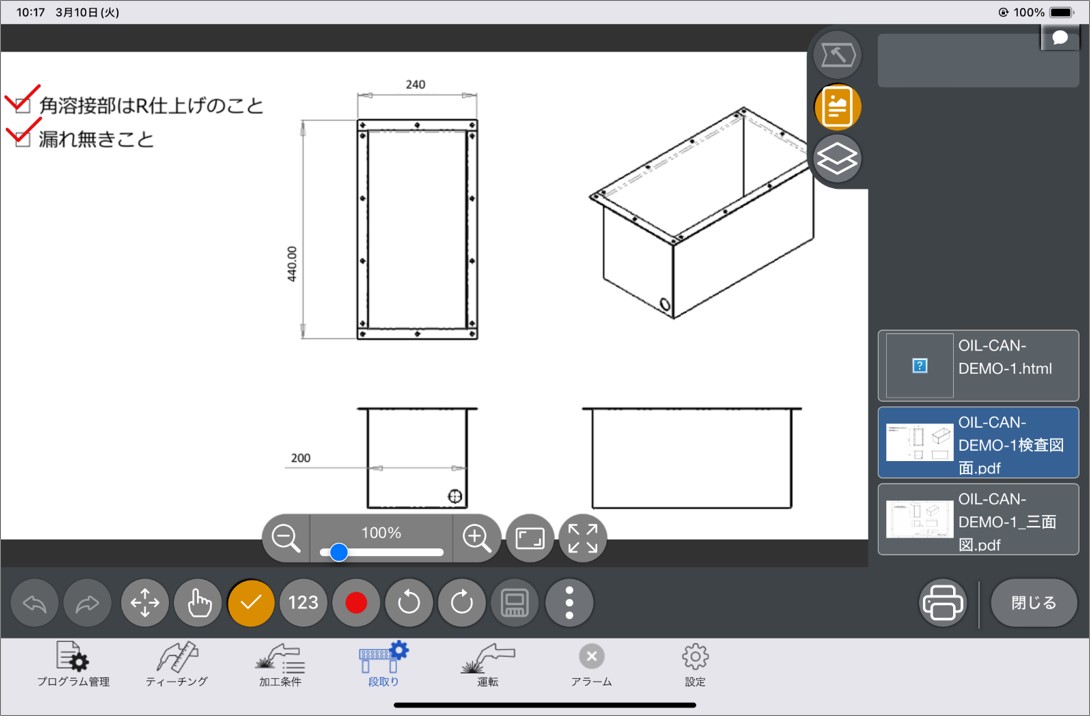Expand the drawing to fullscreen
Screen dimensions: 1090x716
pyautogui.click(x=583, y=538)
